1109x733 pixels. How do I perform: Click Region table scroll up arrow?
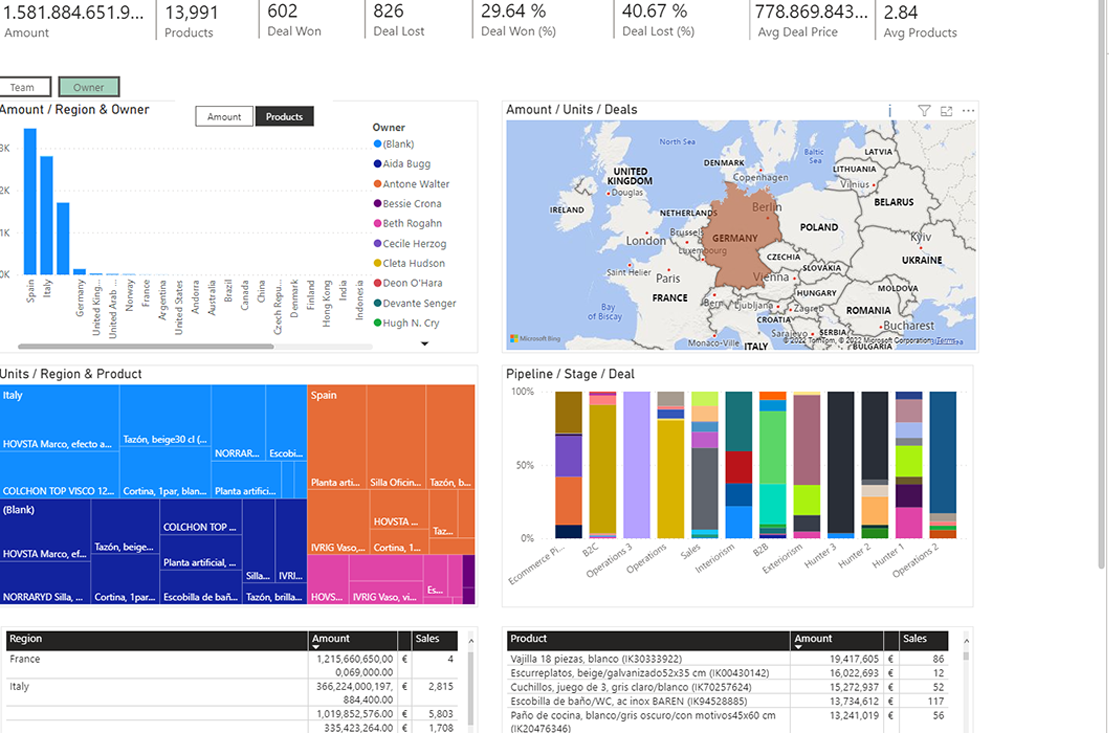tap(471, 640)
